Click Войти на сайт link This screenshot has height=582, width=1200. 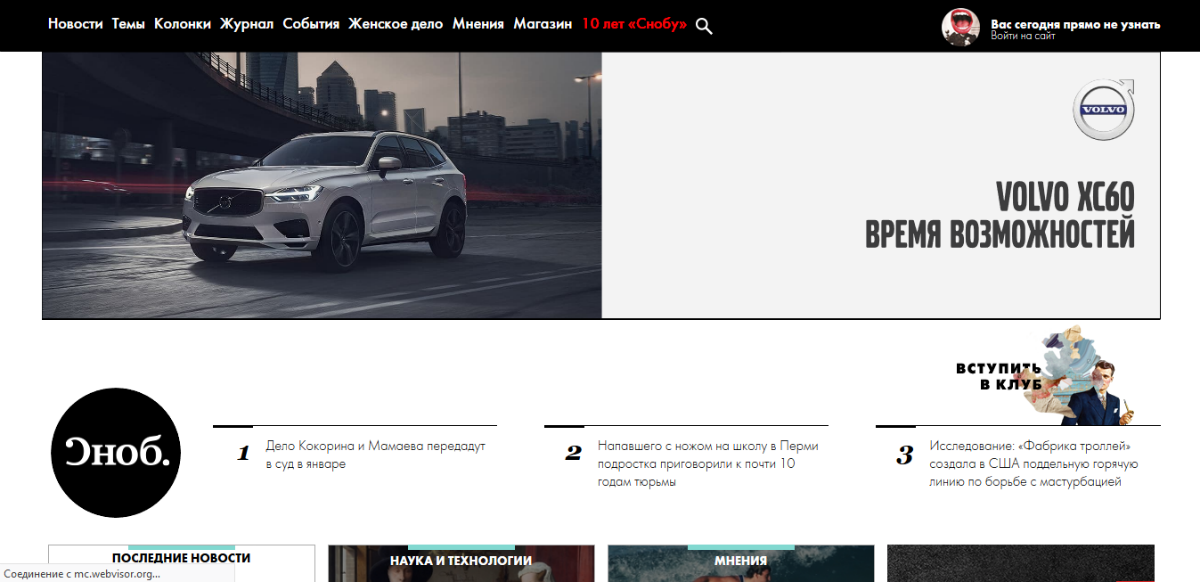tap(1023, 36)
